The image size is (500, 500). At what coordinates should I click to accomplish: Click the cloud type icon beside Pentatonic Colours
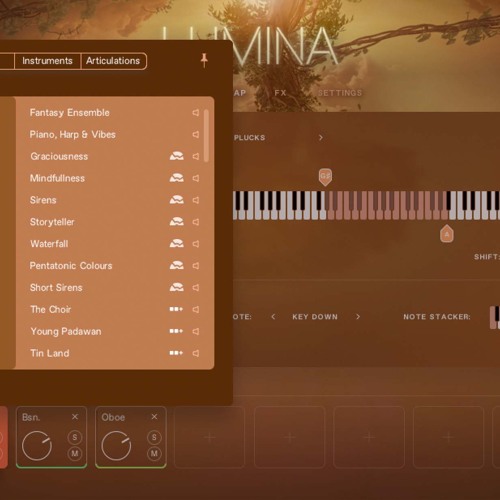pos(176,265)
